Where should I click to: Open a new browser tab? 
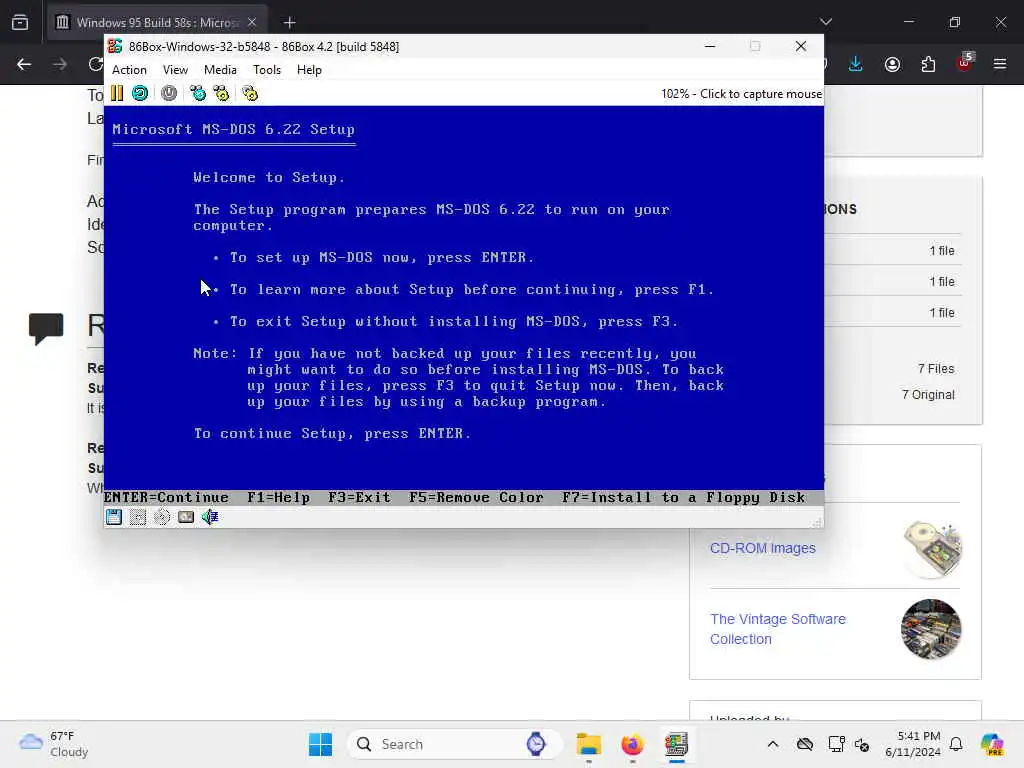(x=289, y=22)
